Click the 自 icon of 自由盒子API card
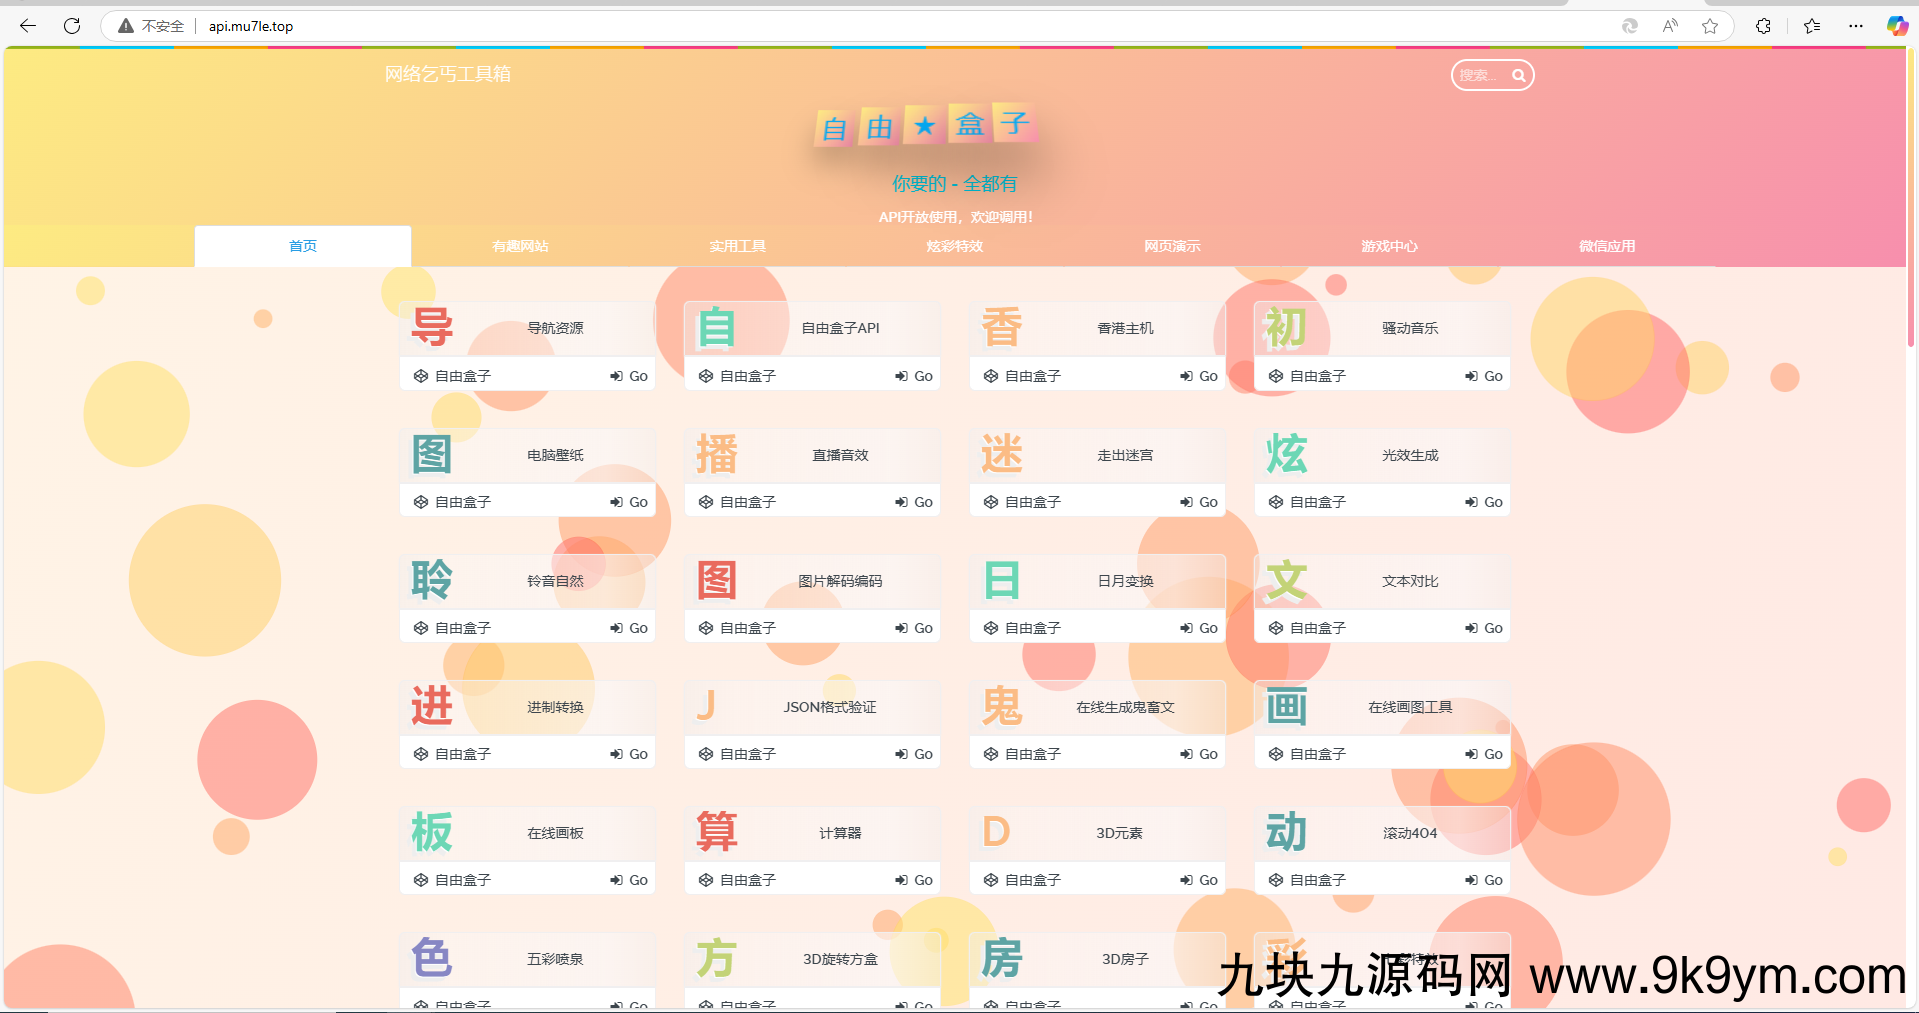1919x1013 pixels. (x=717, y=327)
